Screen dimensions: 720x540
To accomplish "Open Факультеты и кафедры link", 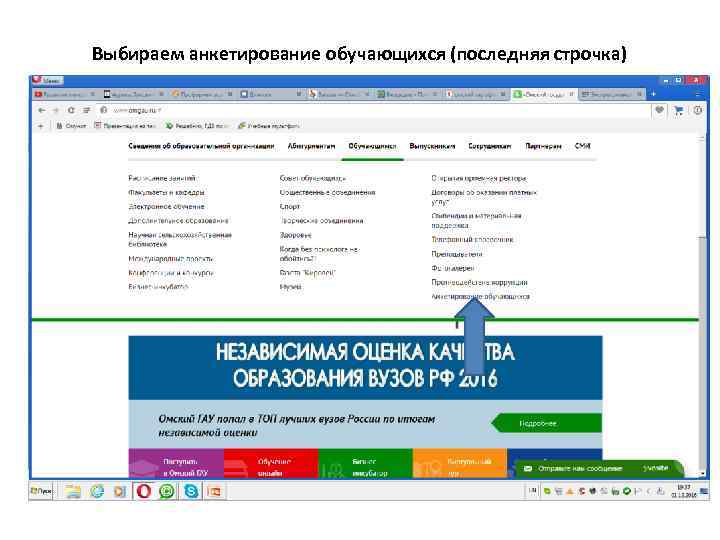I will [166, 192].
